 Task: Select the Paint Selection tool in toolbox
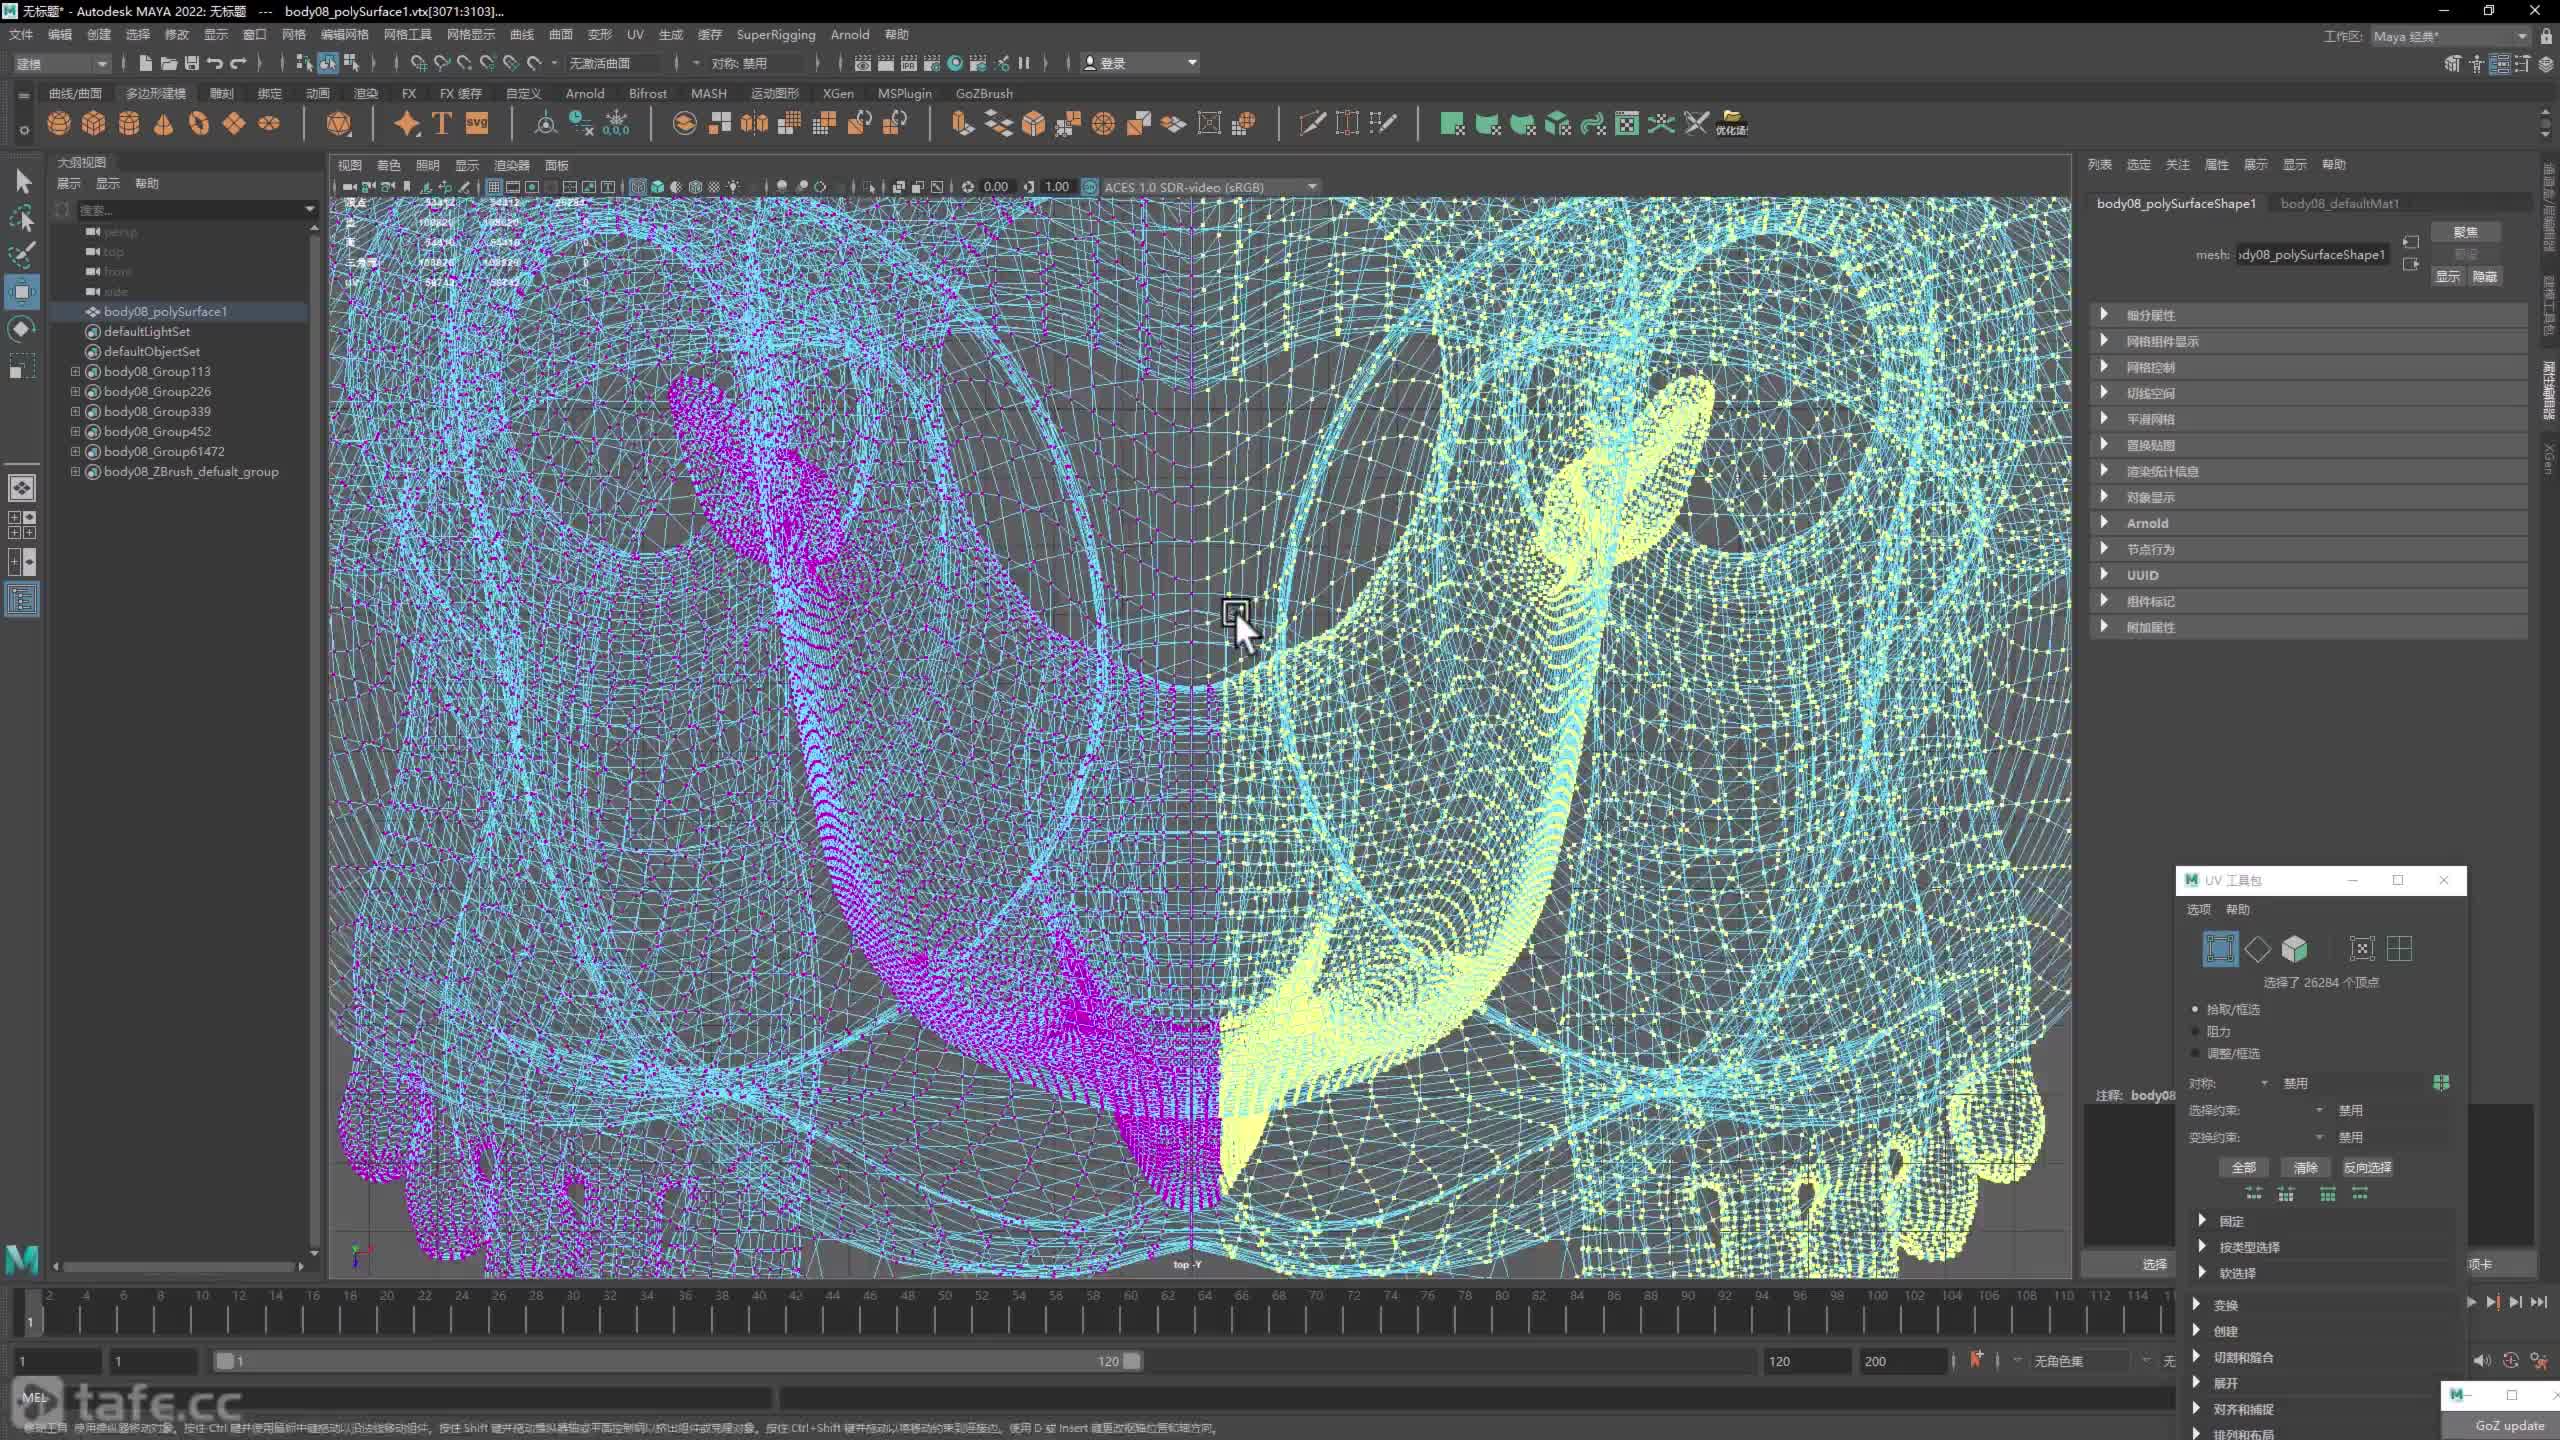tap(22, 254)
